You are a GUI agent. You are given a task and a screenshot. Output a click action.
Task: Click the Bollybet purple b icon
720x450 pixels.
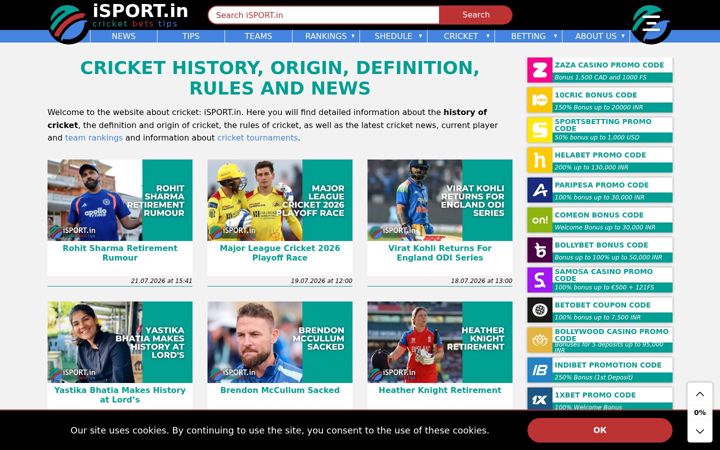[540, 250]
